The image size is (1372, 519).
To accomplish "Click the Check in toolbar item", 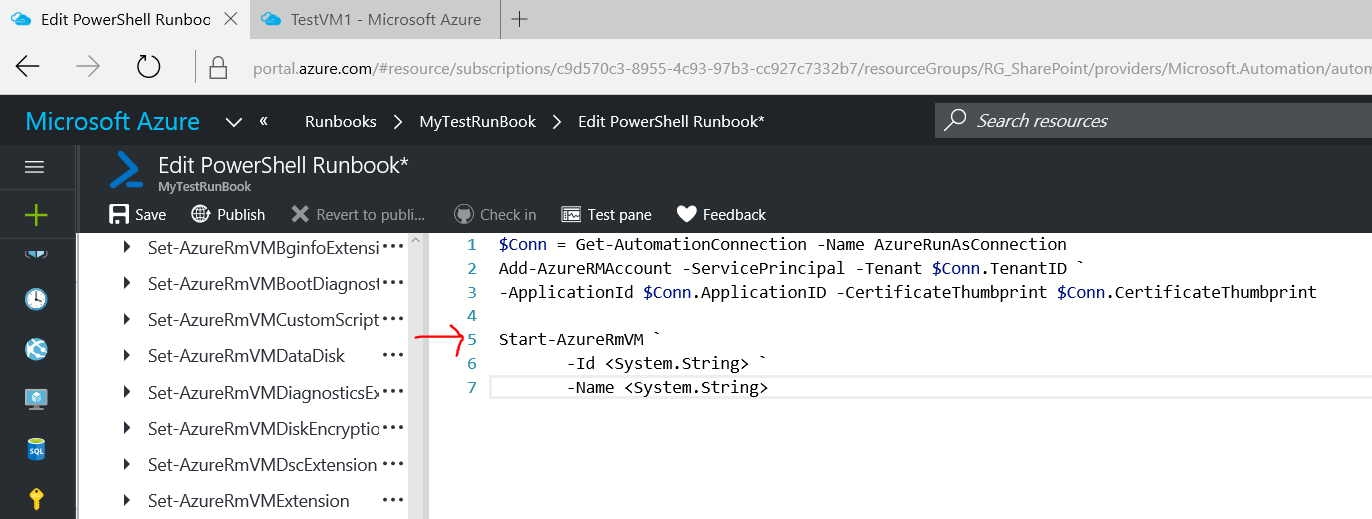I will [495, 214].
